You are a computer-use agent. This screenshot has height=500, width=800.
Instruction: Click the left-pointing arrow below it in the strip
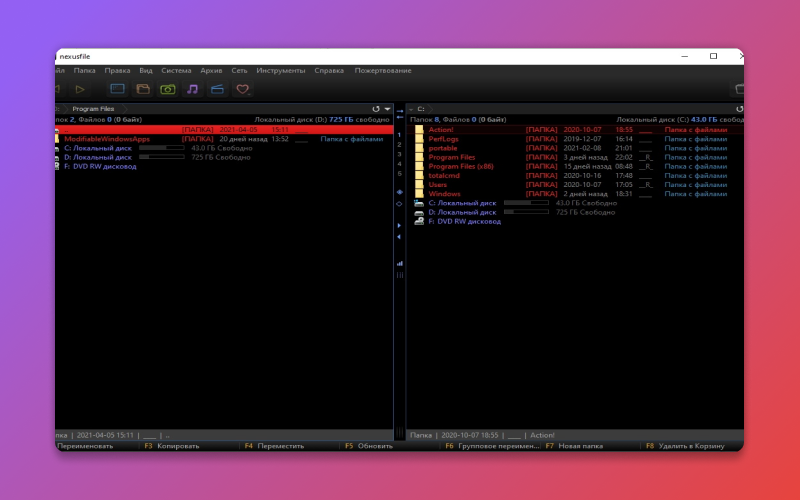pos(399,117)
